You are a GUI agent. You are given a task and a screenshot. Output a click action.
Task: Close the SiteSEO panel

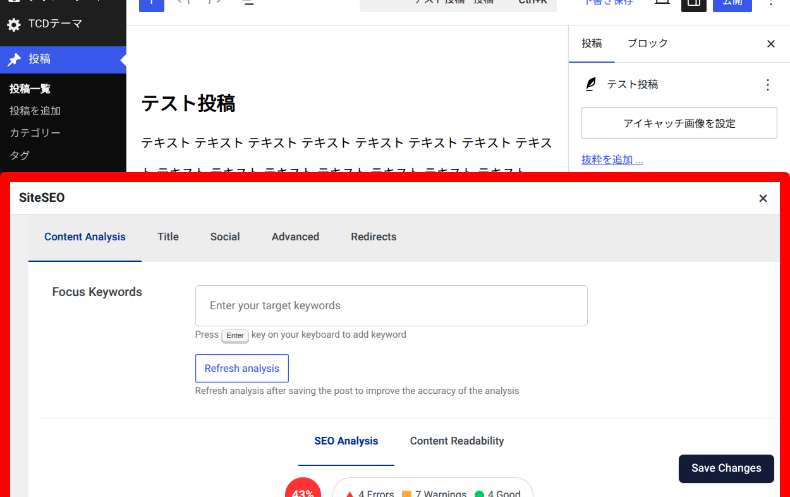tap(763, 199)
